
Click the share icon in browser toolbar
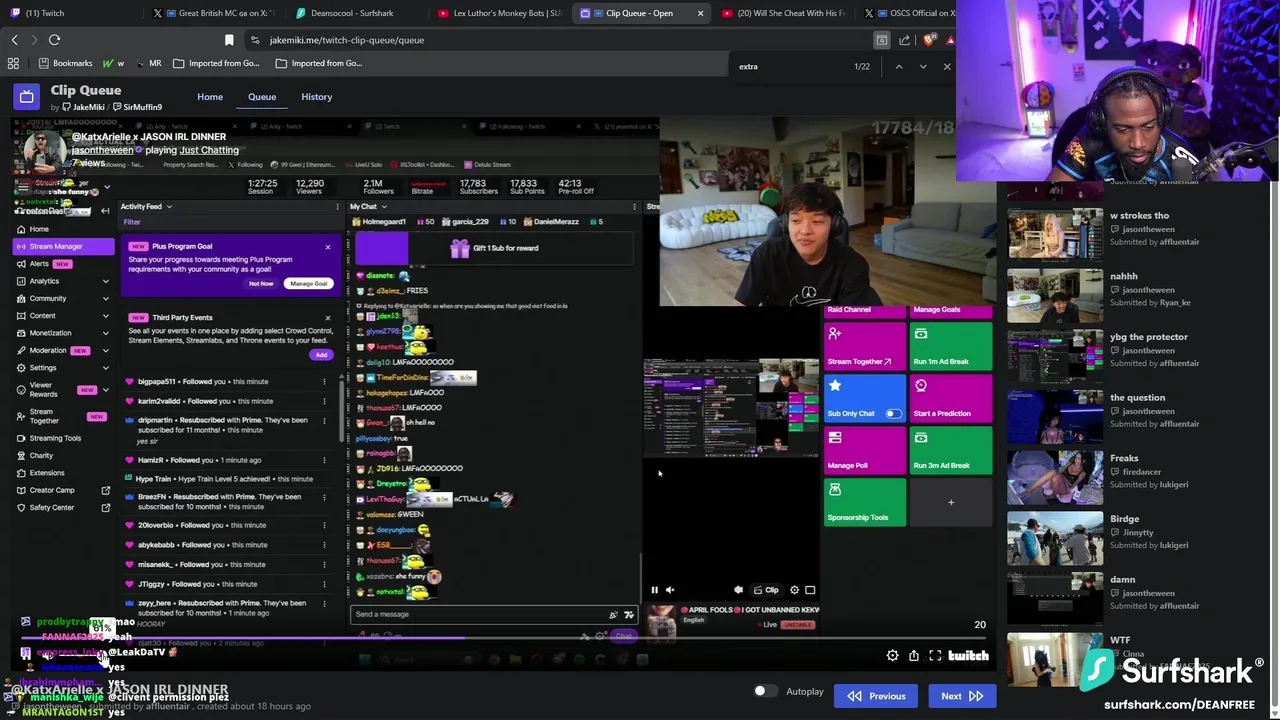904,40
